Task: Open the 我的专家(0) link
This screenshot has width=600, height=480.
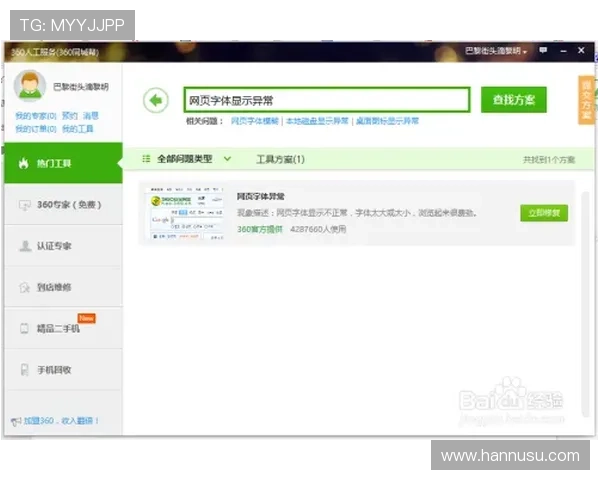Action: point(36,116)
